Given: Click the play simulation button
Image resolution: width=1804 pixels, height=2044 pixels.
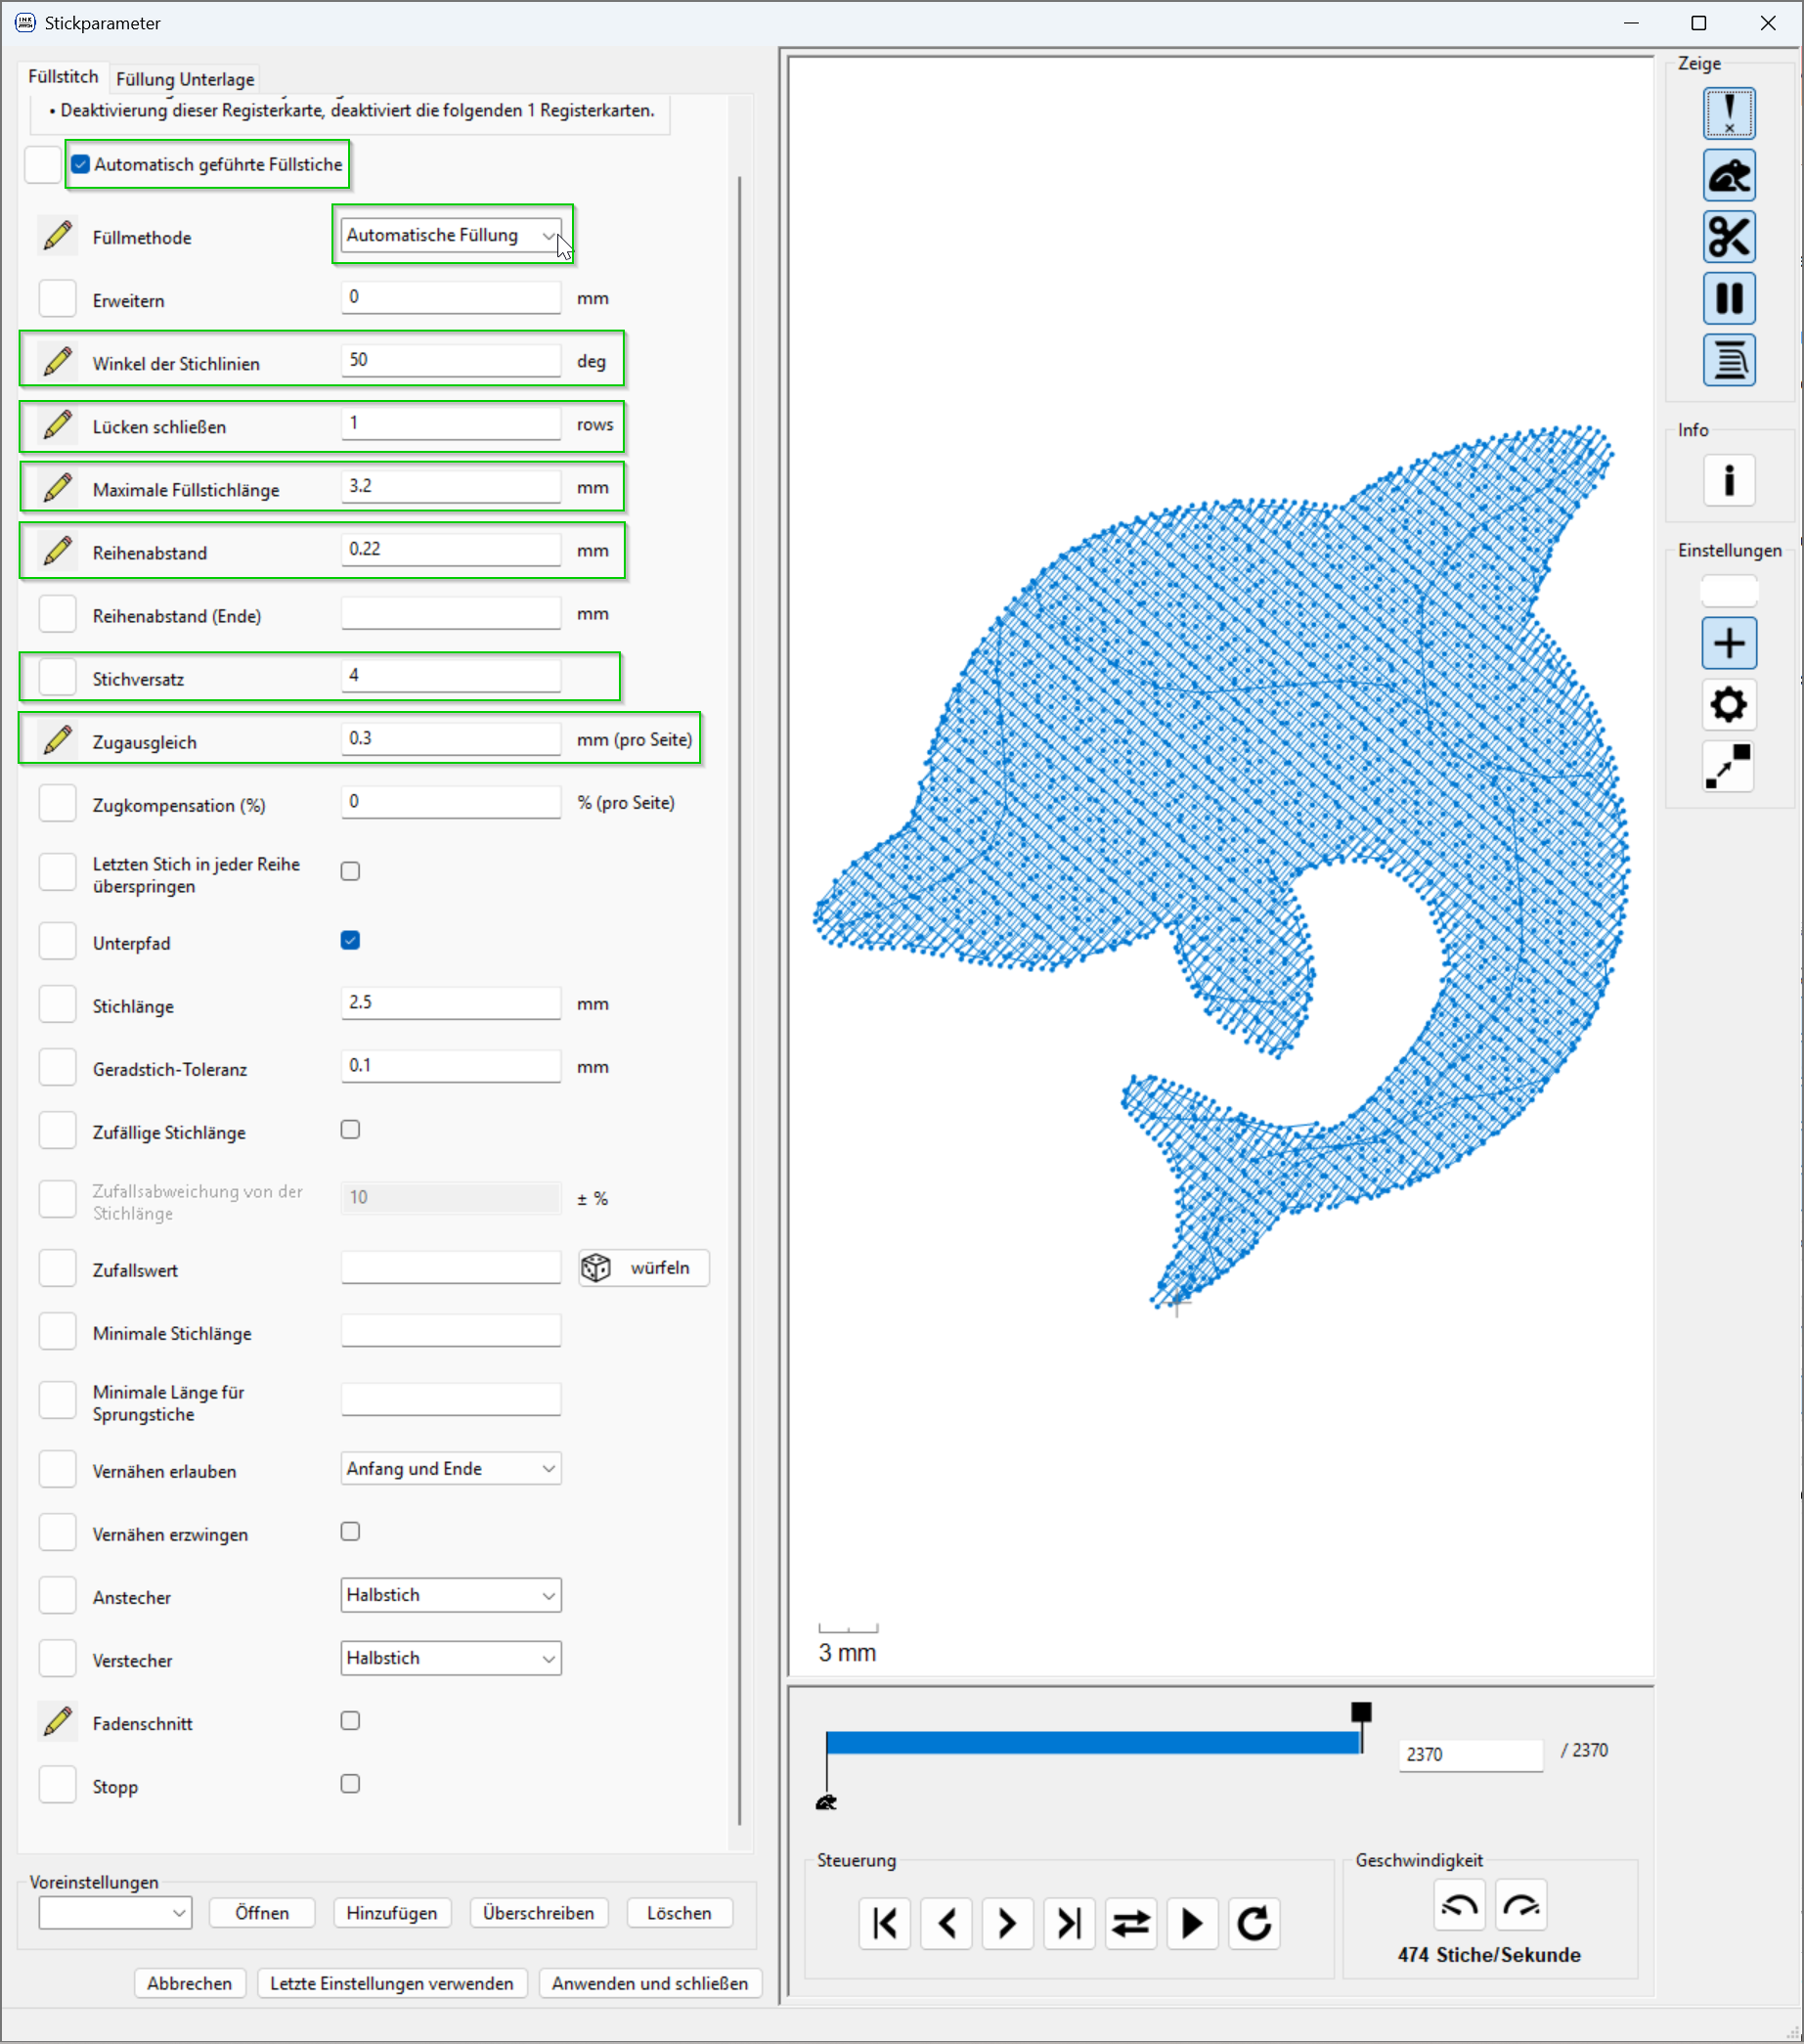Looking at the screenshot, I should (1191, 1923).
